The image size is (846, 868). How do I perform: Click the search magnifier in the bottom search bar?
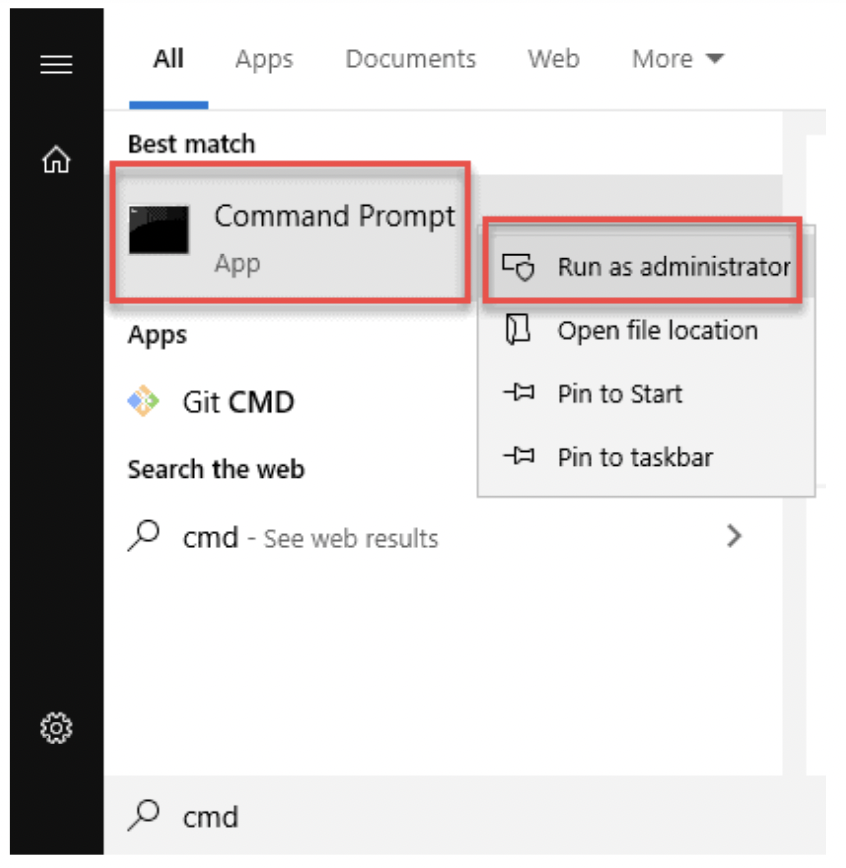click(145, 816)
